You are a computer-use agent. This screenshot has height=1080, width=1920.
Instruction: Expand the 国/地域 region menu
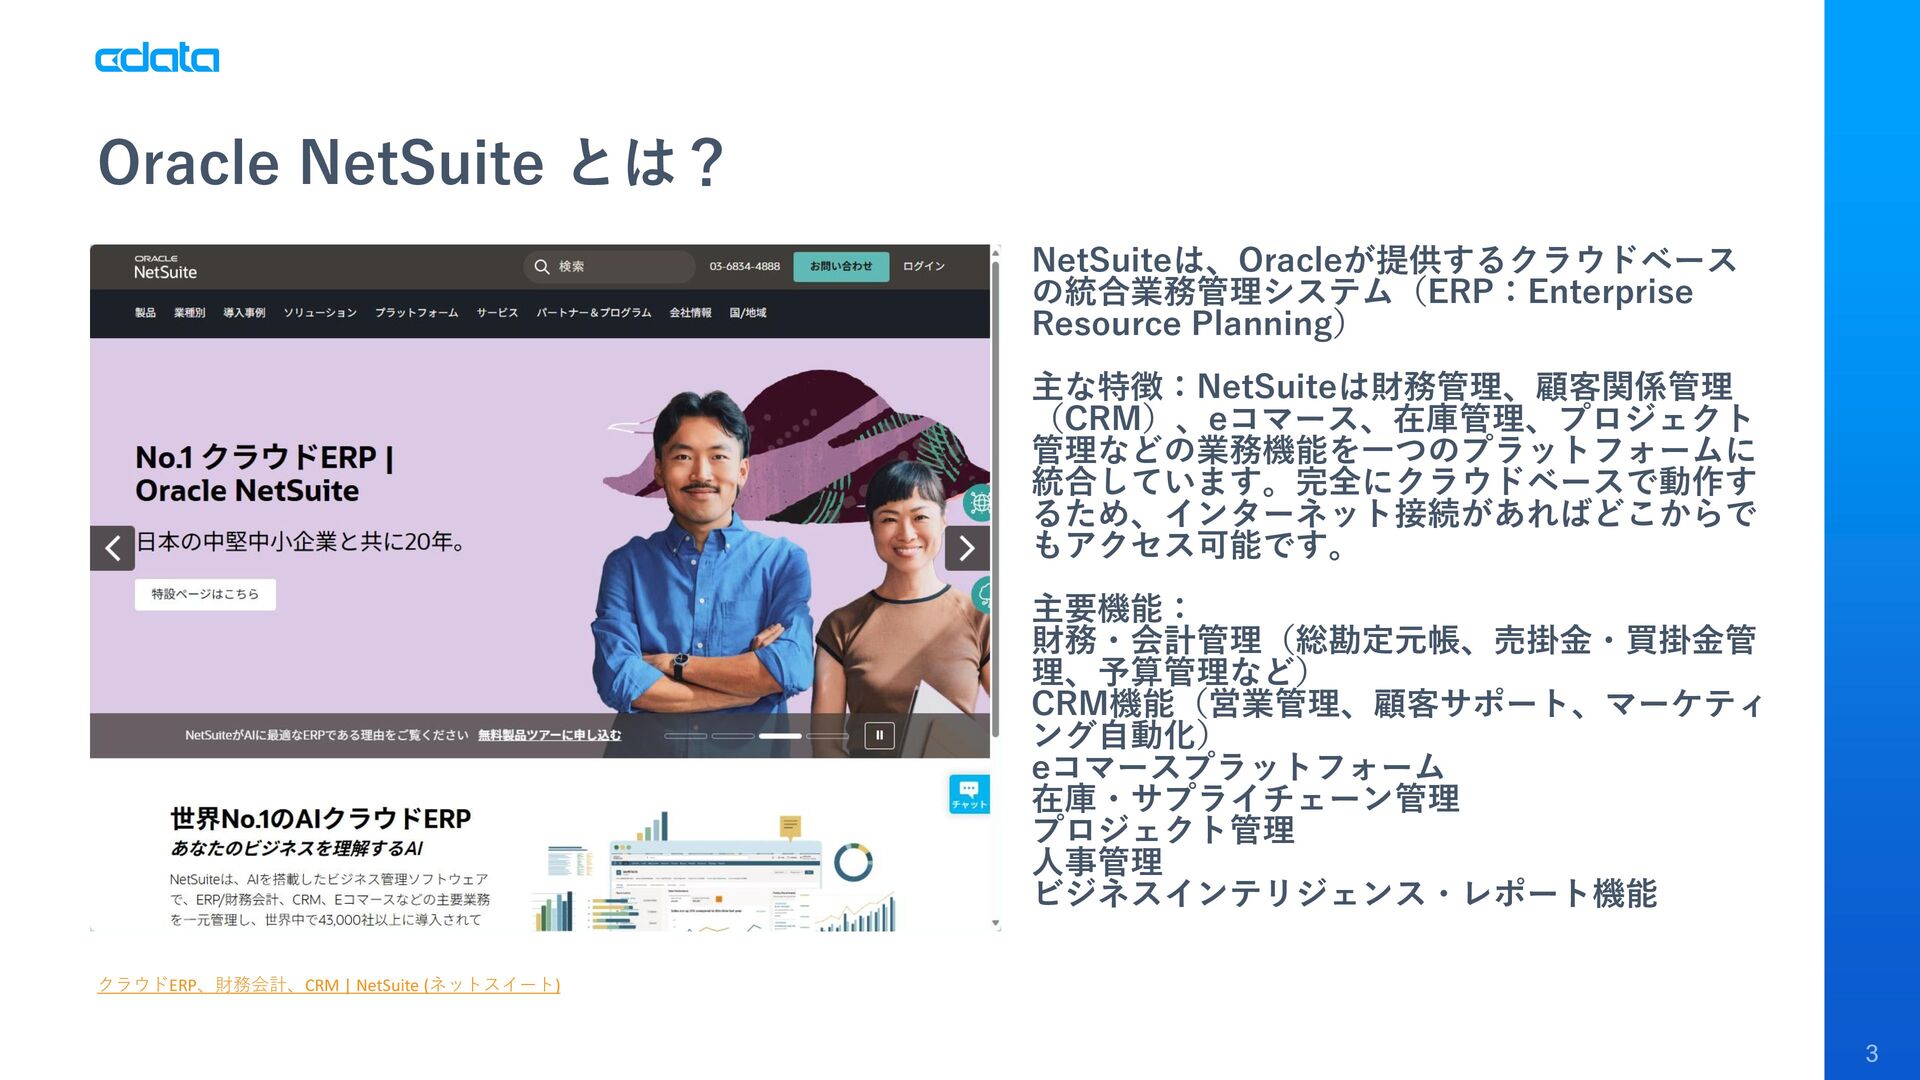pos(747,313)
